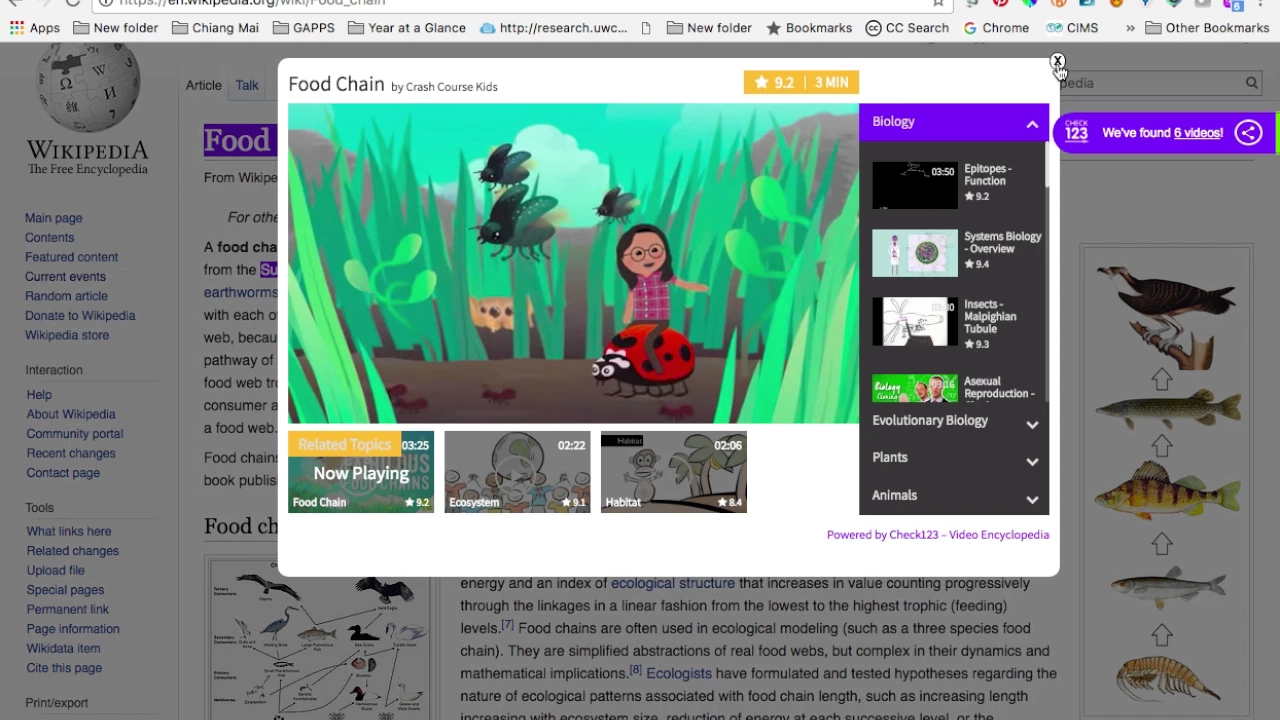The height and width of the screenshot is (720, 1280).
Task: Switch to the Talk tab
Action: [247, 85]
